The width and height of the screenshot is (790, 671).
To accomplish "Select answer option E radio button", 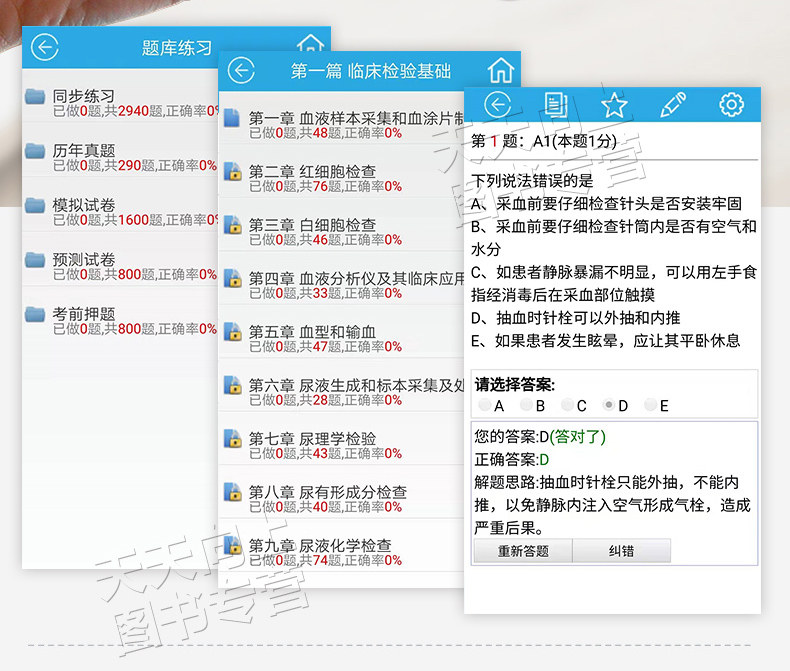I will click(650, 405).
